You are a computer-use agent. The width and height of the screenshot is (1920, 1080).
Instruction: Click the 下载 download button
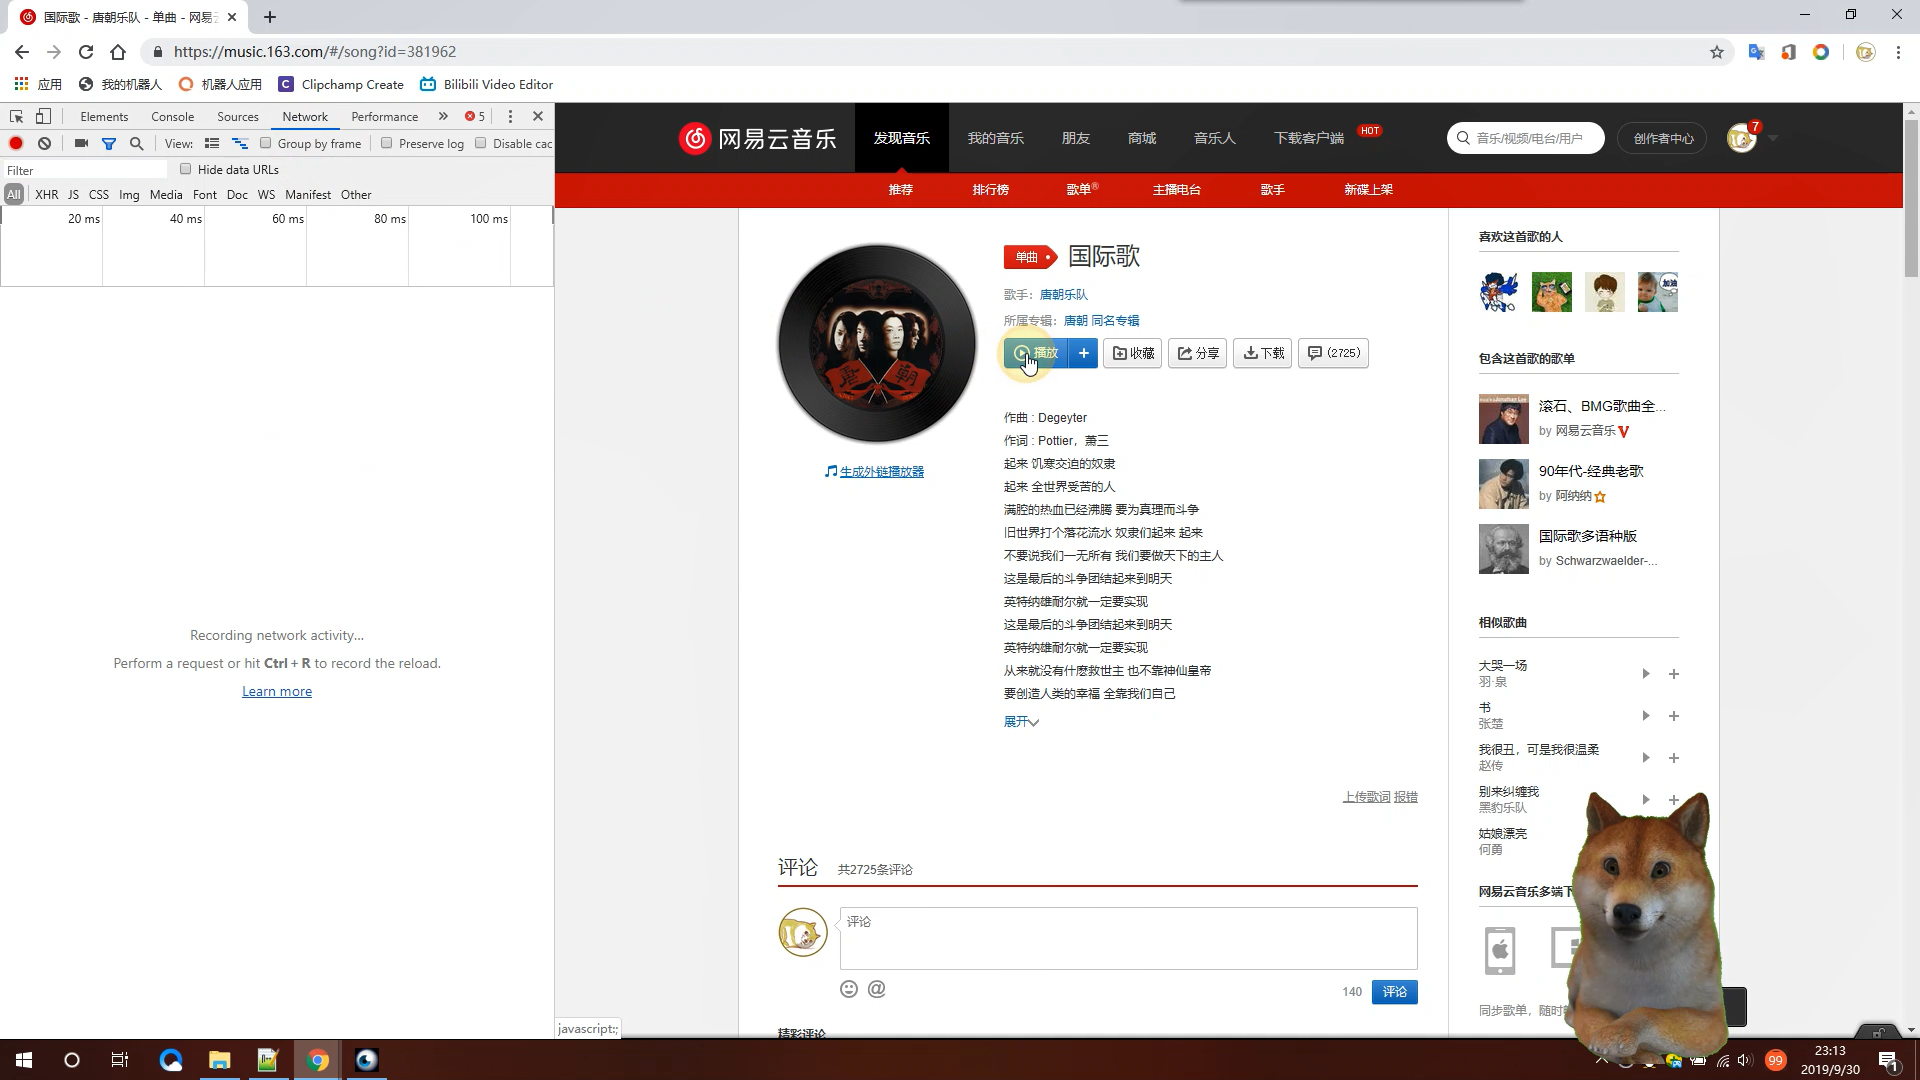(x=1263, y=353)
